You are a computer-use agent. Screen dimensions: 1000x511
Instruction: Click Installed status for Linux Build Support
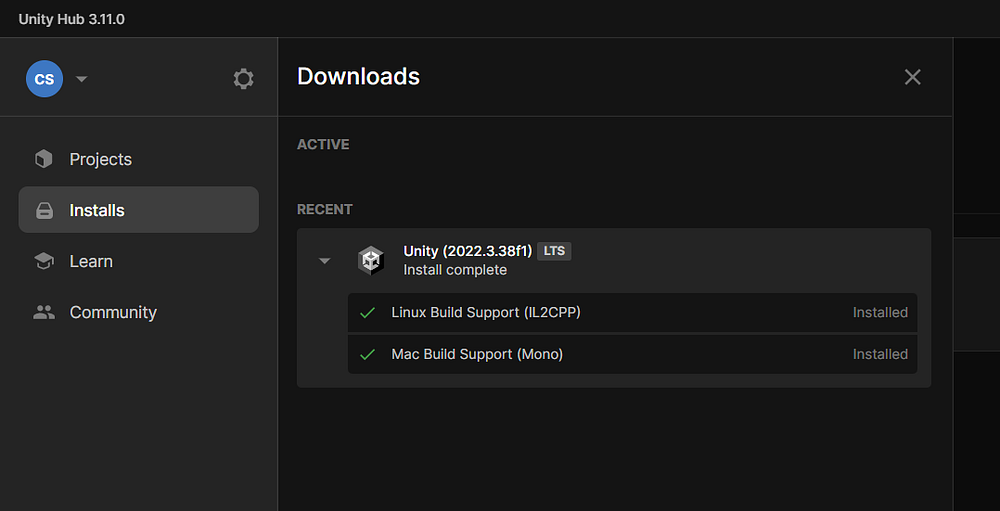click(880, 313)
